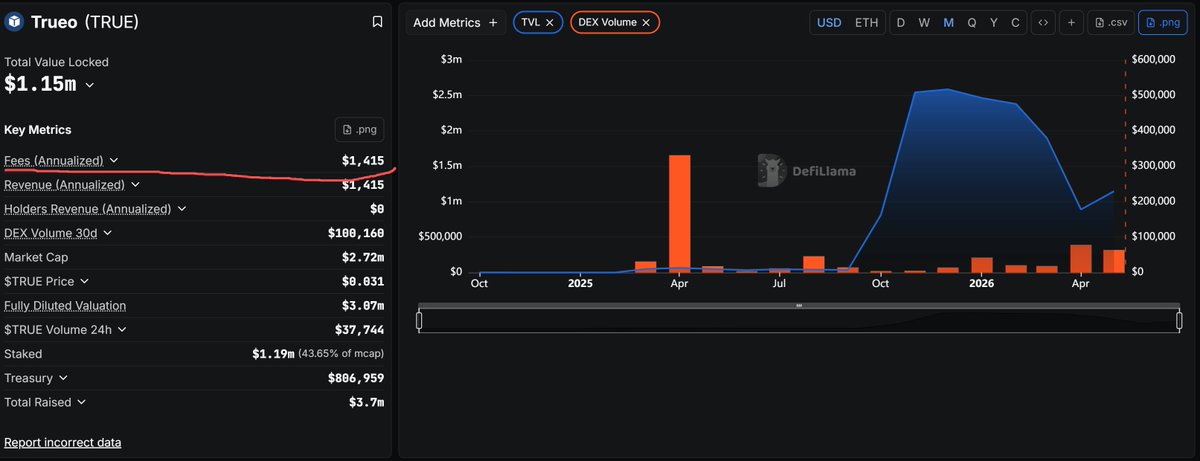Click Report incorrect data link
Viewport: 1200px width, 461px height.
63,442
